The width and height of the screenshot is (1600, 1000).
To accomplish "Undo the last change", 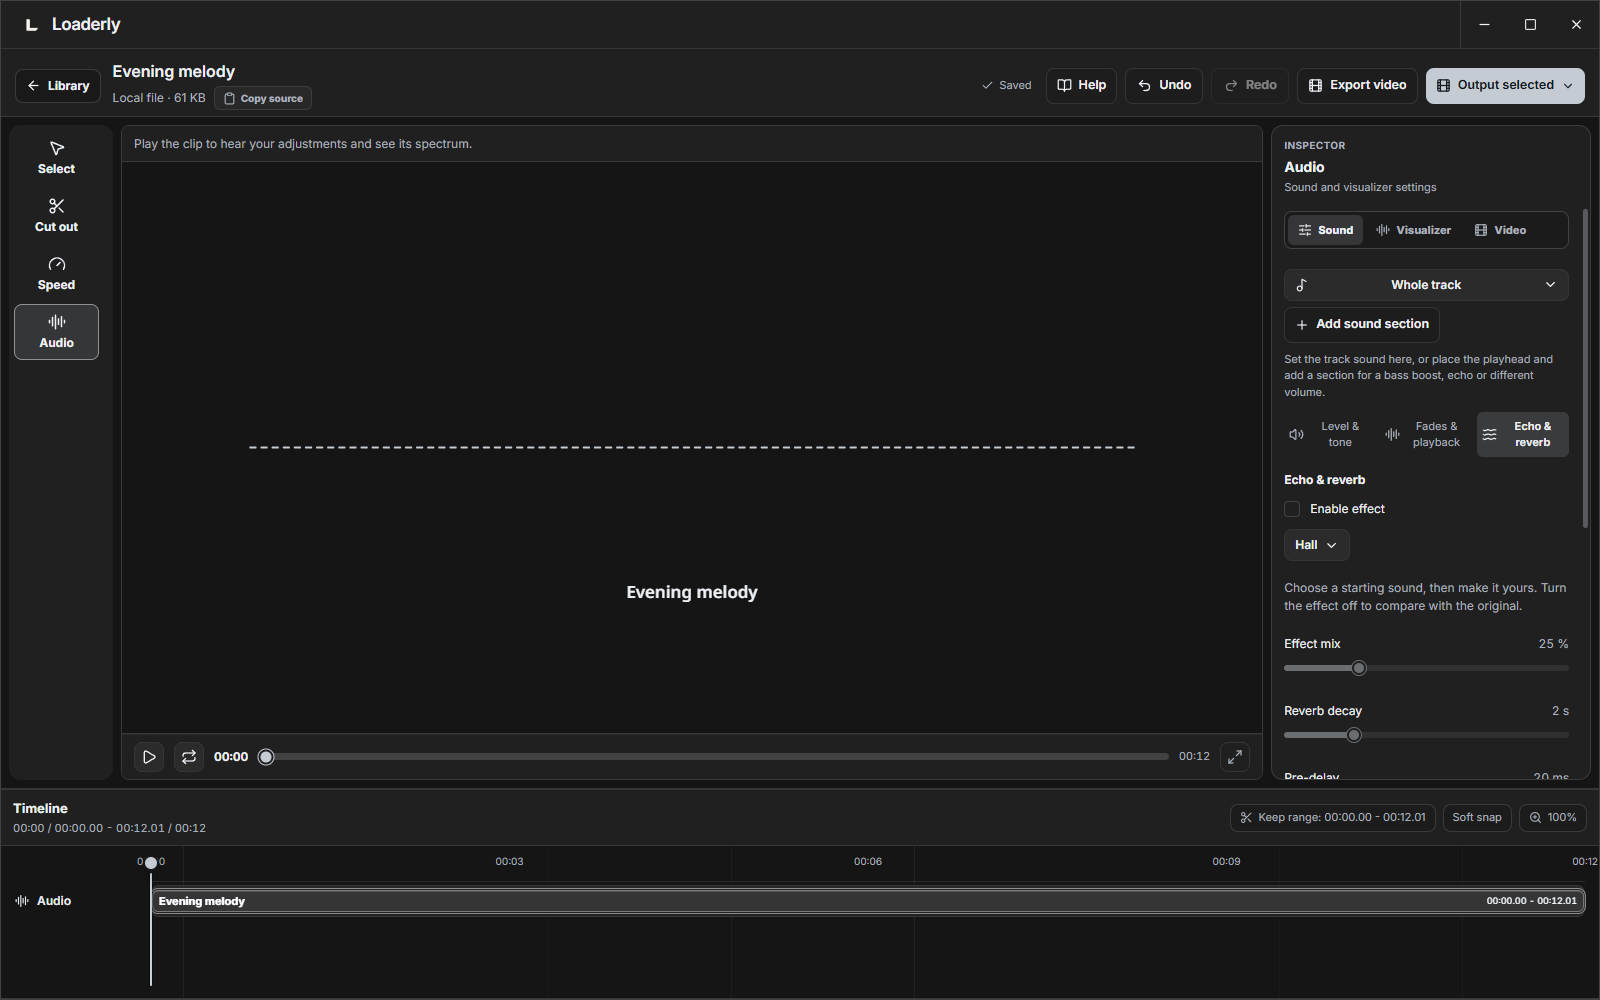I will click(1164, 86).
